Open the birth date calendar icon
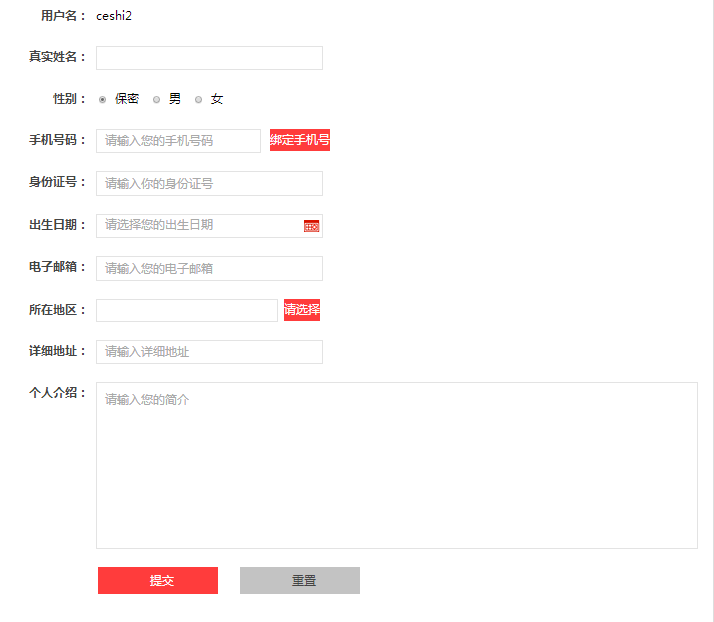Viewport: 714px width, 622px height. [311, 226]
